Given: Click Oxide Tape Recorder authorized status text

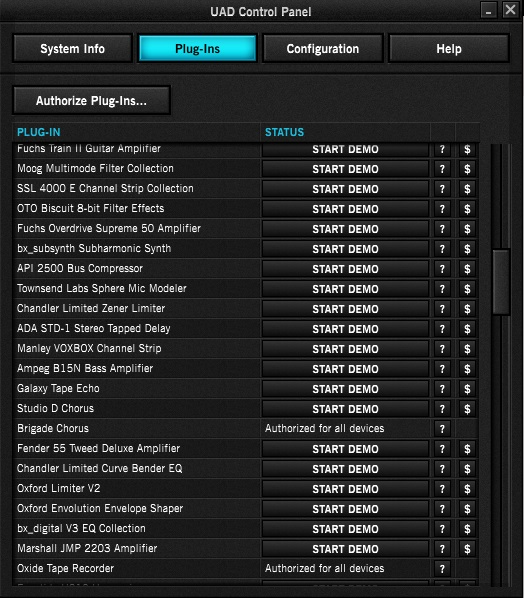Looking at the screenshot, I should (325, 568).
